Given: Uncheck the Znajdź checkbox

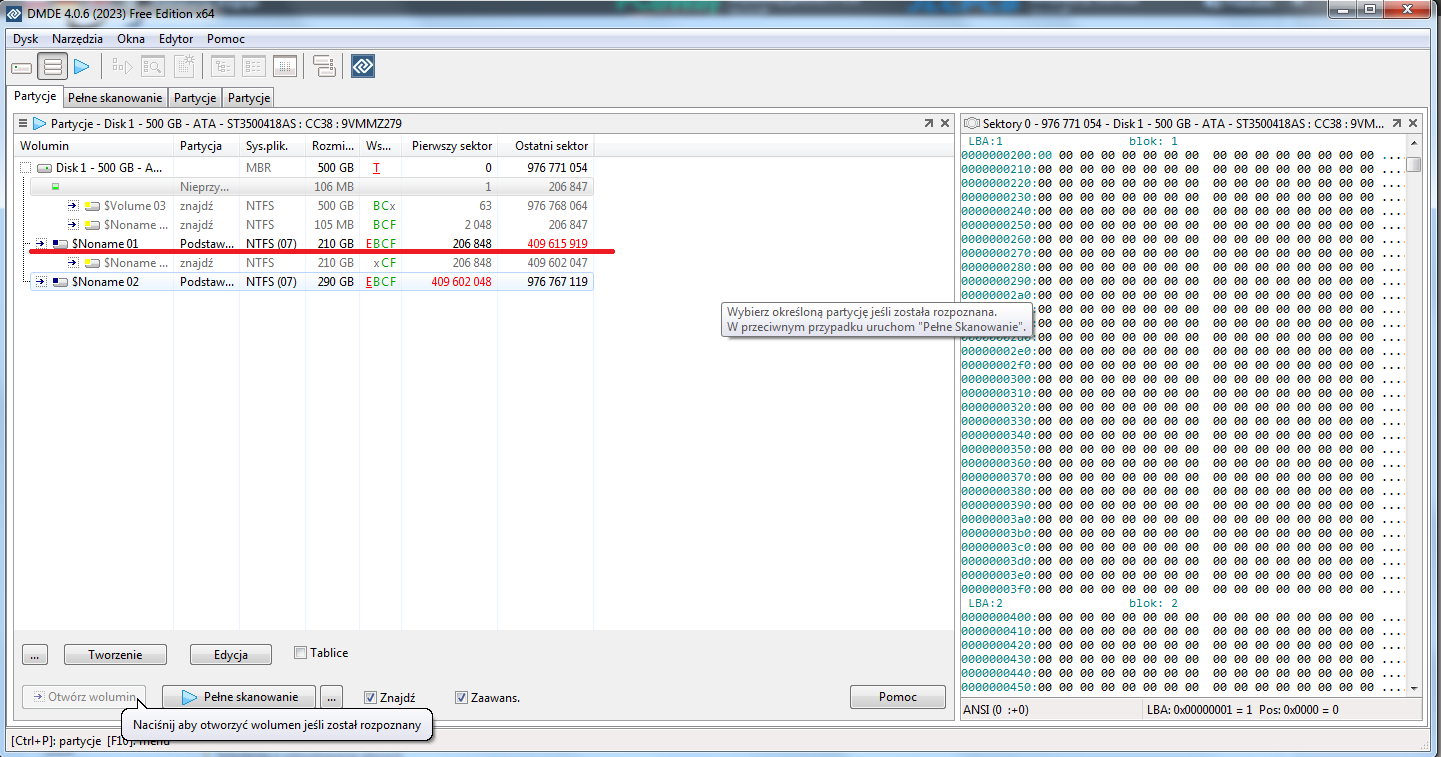Looking at the screenshot, I should [370, 698].
